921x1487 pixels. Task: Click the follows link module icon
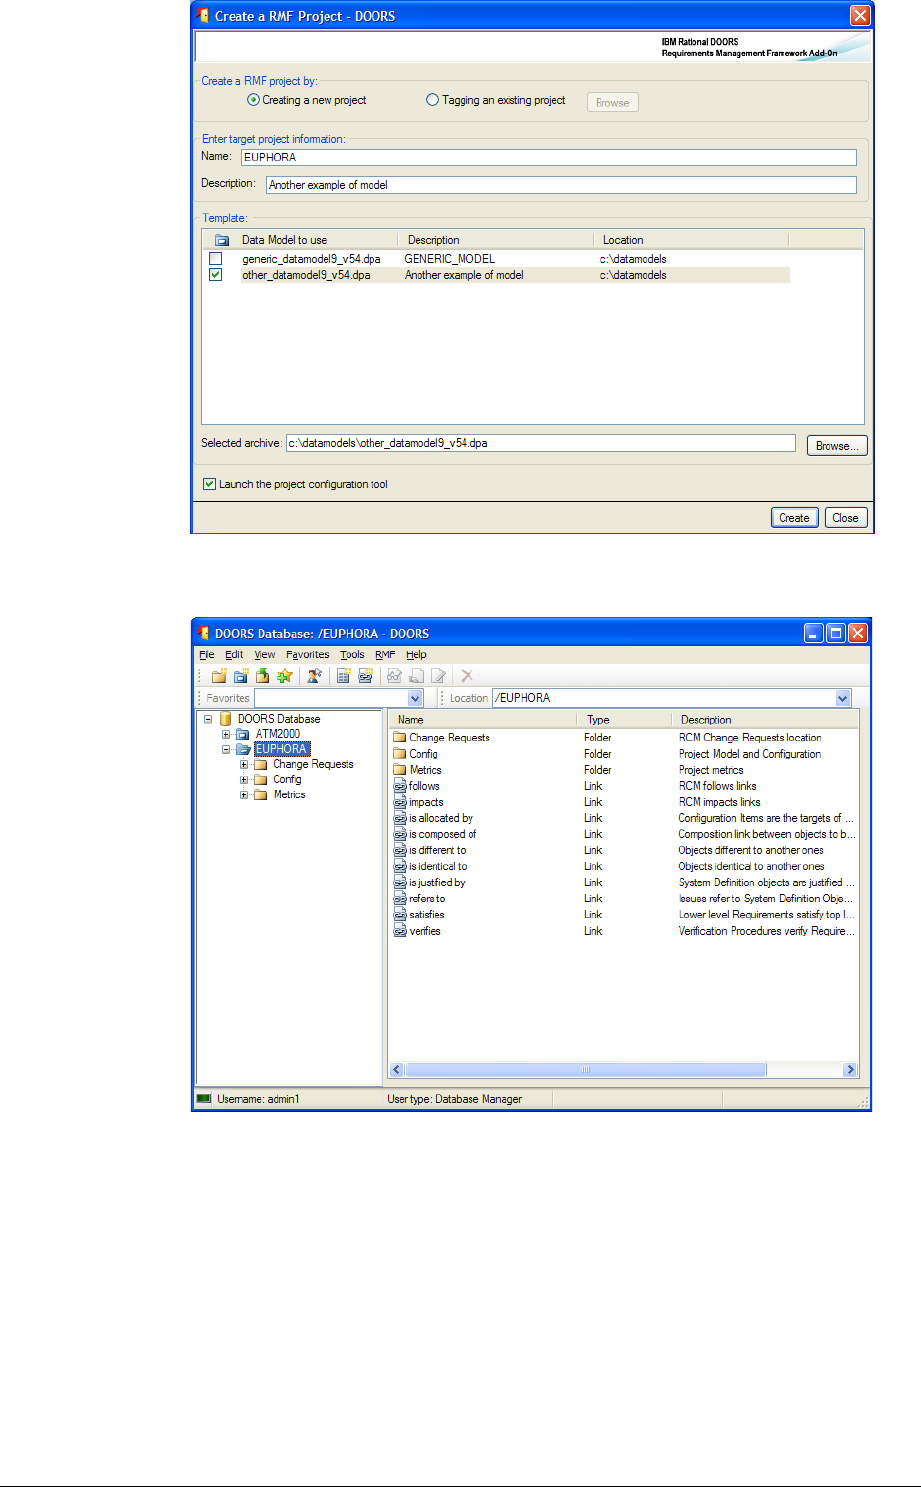[400, 786]
